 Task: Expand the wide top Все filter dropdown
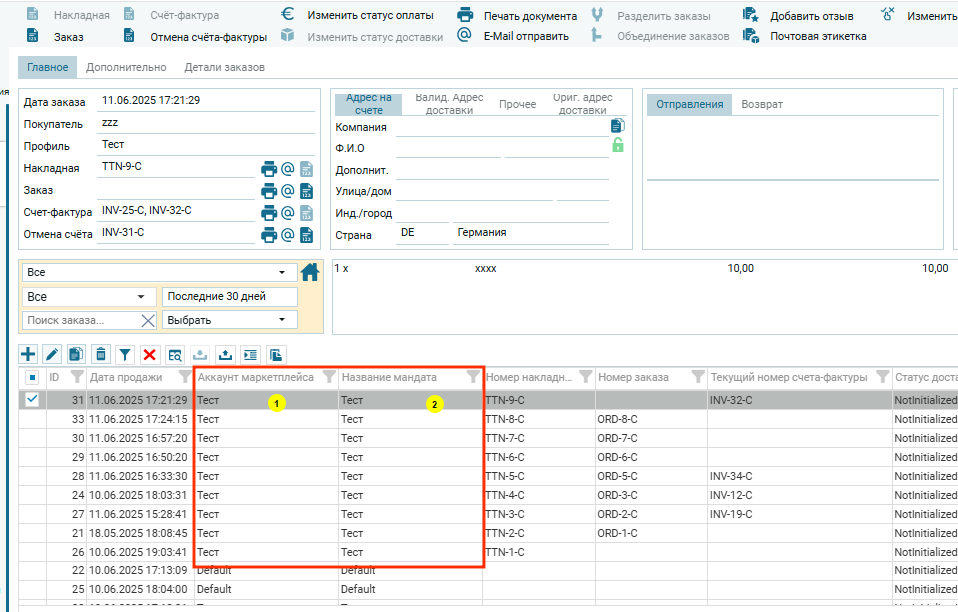pos(159,272)
